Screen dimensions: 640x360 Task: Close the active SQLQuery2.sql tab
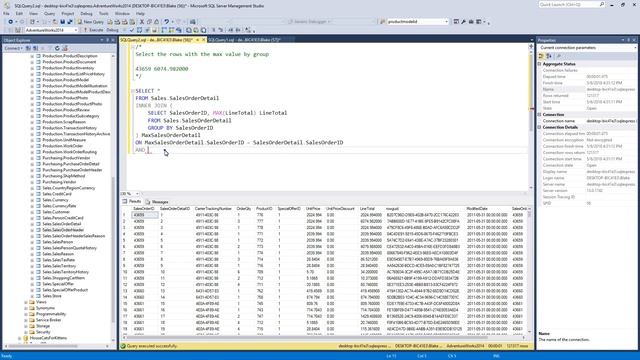pos(203,40)
